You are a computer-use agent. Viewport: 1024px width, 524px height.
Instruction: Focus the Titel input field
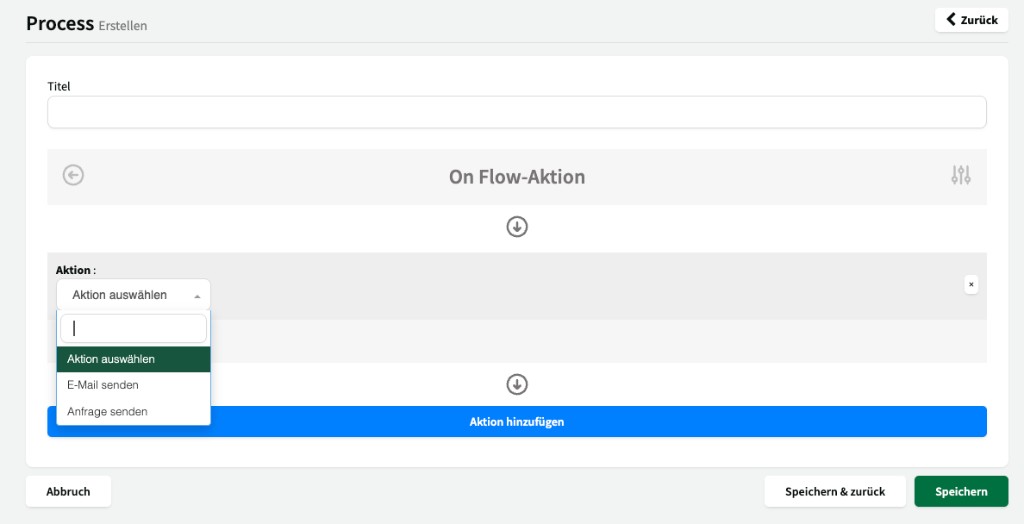(516, 112)
